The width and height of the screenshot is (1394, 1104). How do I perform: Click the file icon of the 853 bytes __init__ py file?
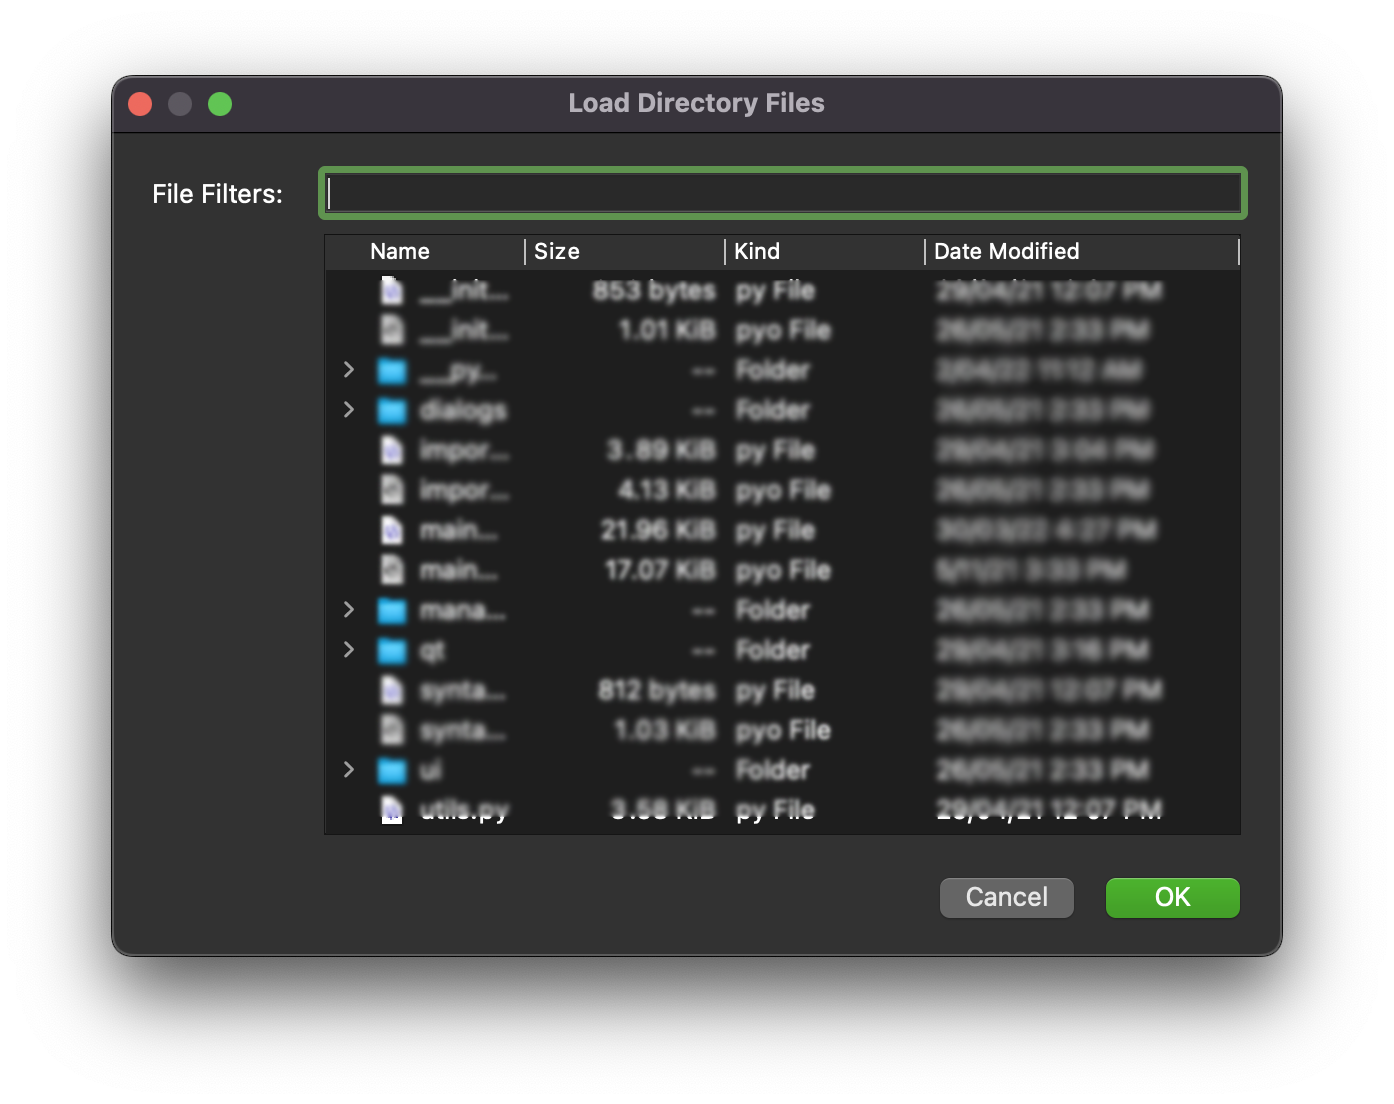pyautogui.click(x=392, y=290)
